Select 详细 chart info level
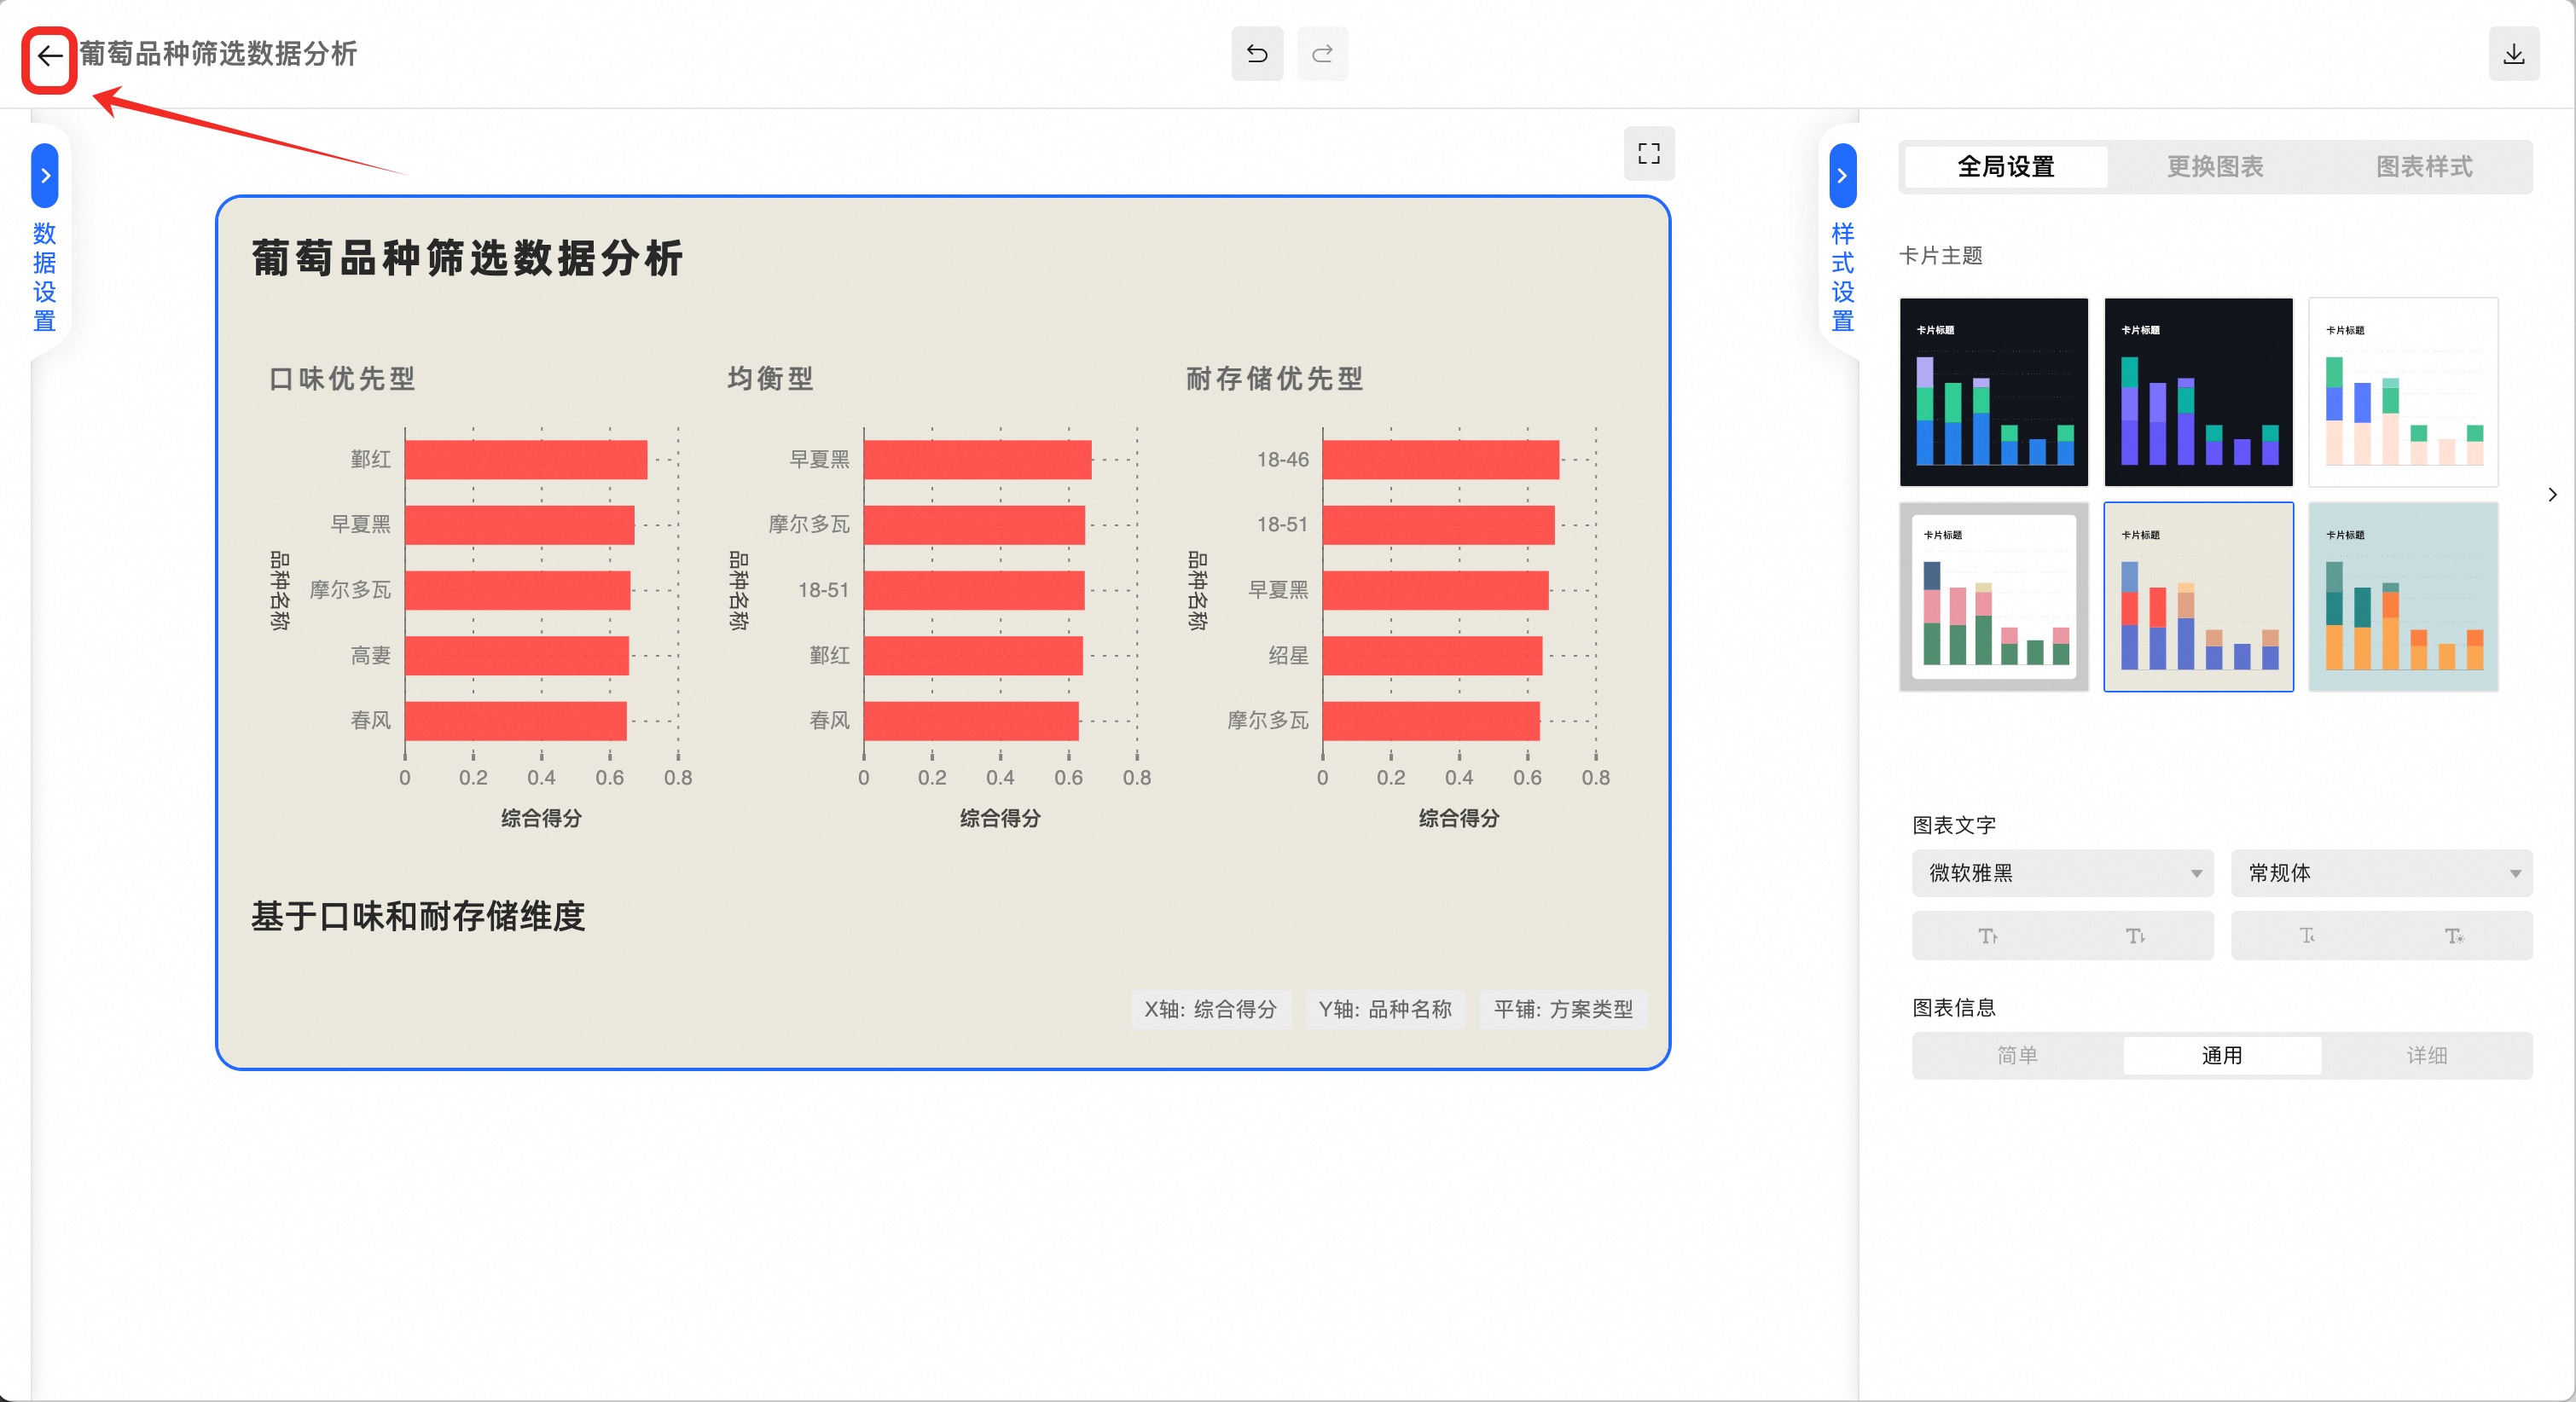Image resolution: width=2576 pixels, height=1402 pixels. pyautogui.click(x=2426, y=1055)
